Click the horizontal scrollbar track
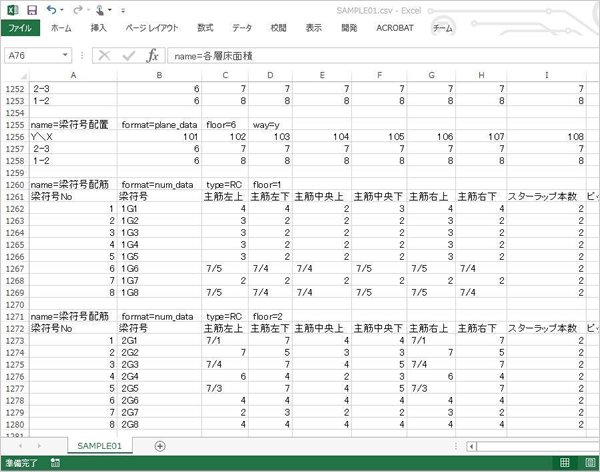 538,446
